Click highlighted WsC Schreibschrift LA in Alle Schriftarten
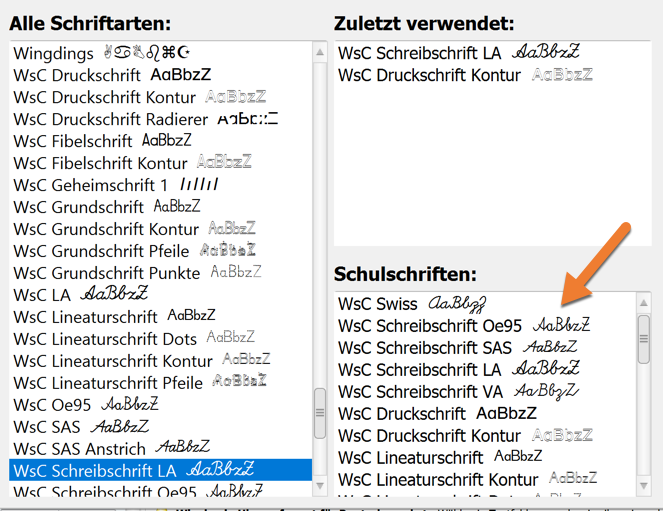The width and height of the screenshot is (663, 511). (x=95, y=471)
